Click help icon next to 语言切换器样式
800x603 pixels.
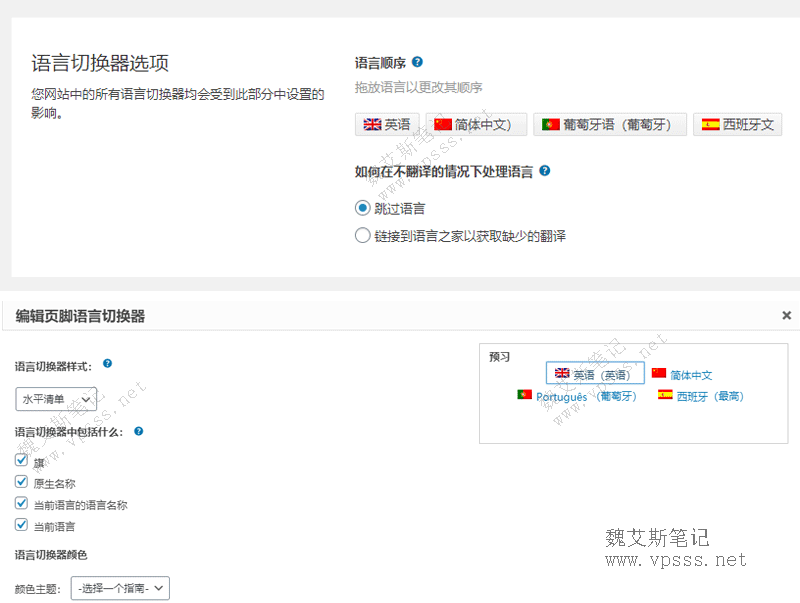click(x=107, y=364)
